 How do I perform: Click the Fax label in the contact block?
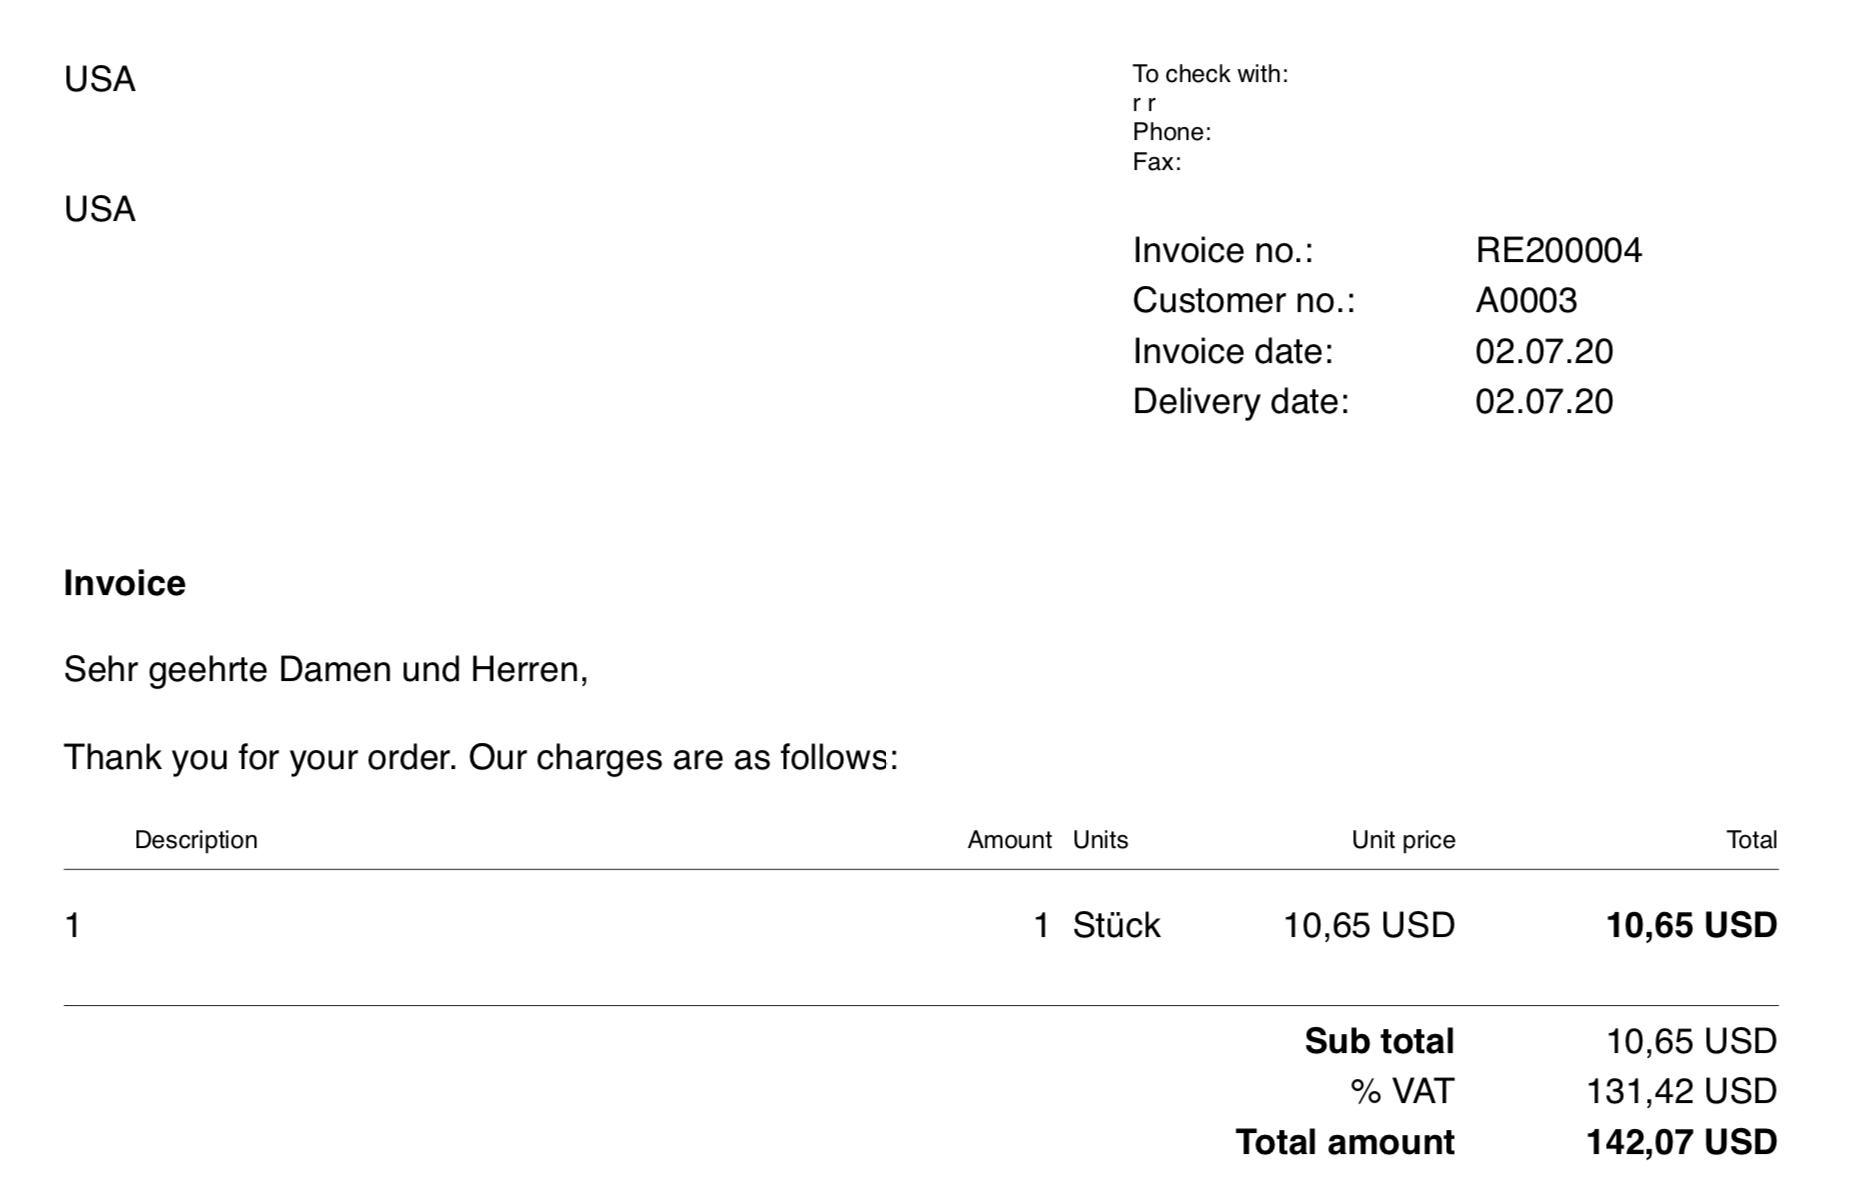pyautogui.click(x=1157, y=162)
